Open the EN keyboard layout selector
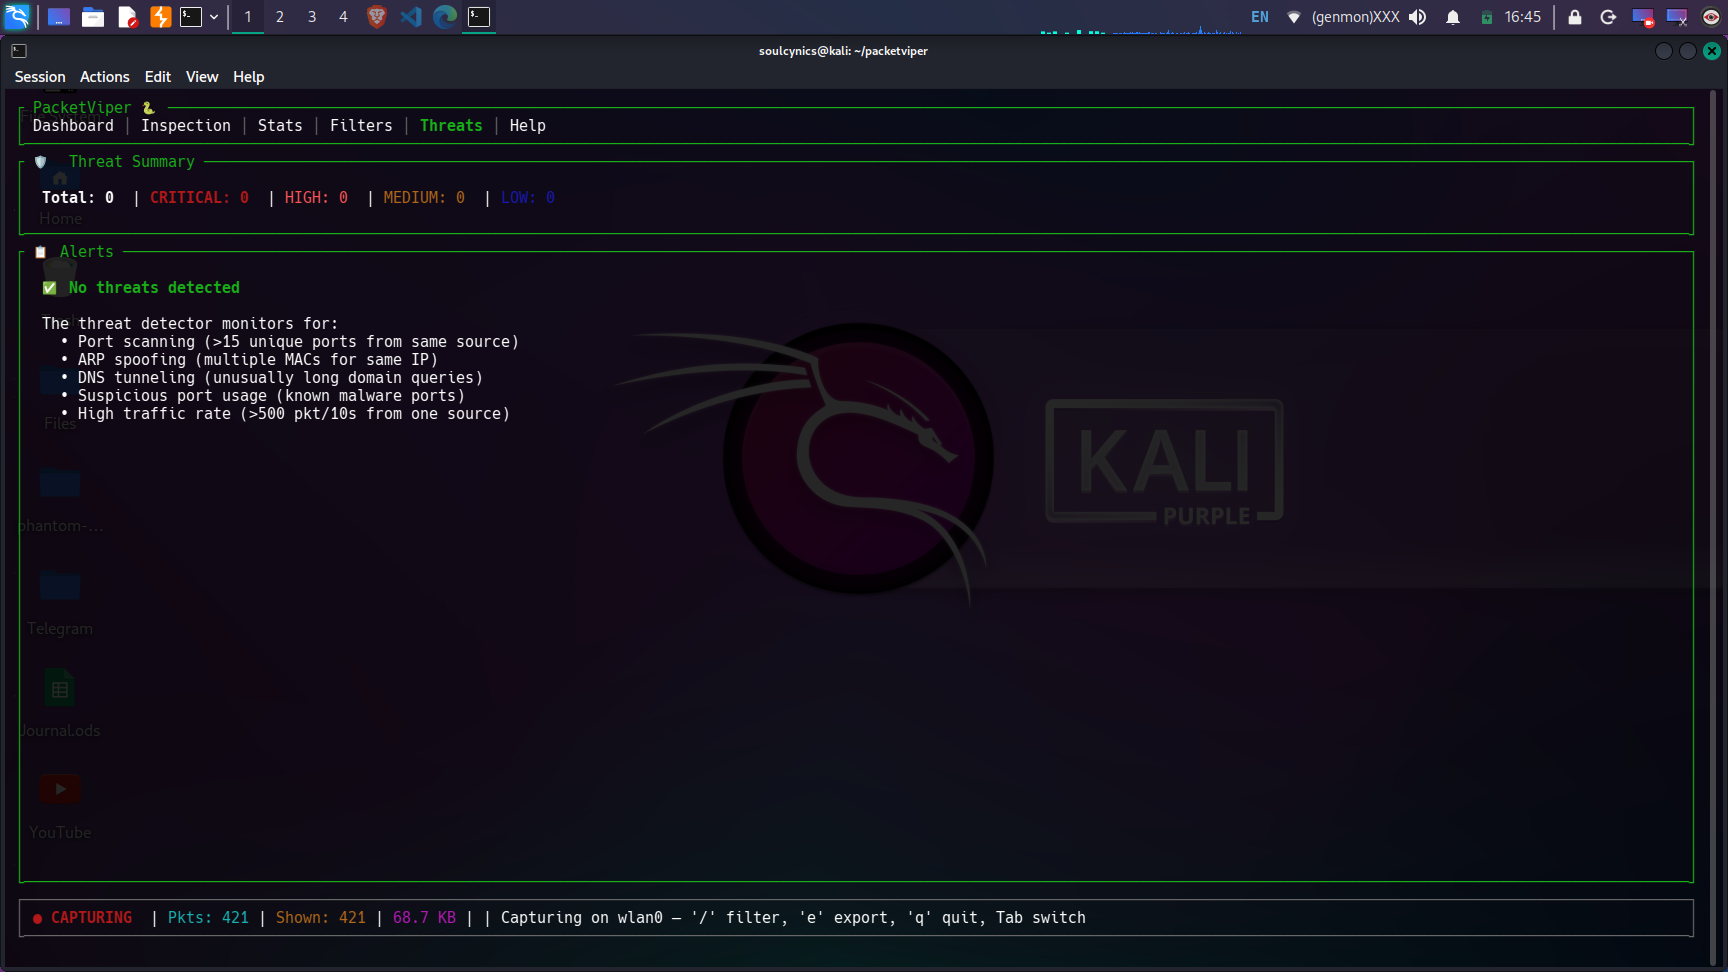This screenshot has height=972, width=1728. pos(1260,17)
